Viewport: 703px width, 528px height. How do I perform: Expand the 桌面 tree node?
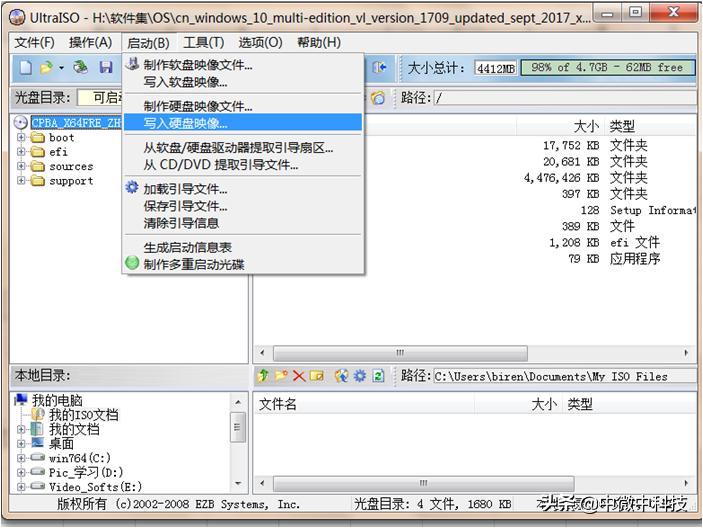[x=21, y=444]
